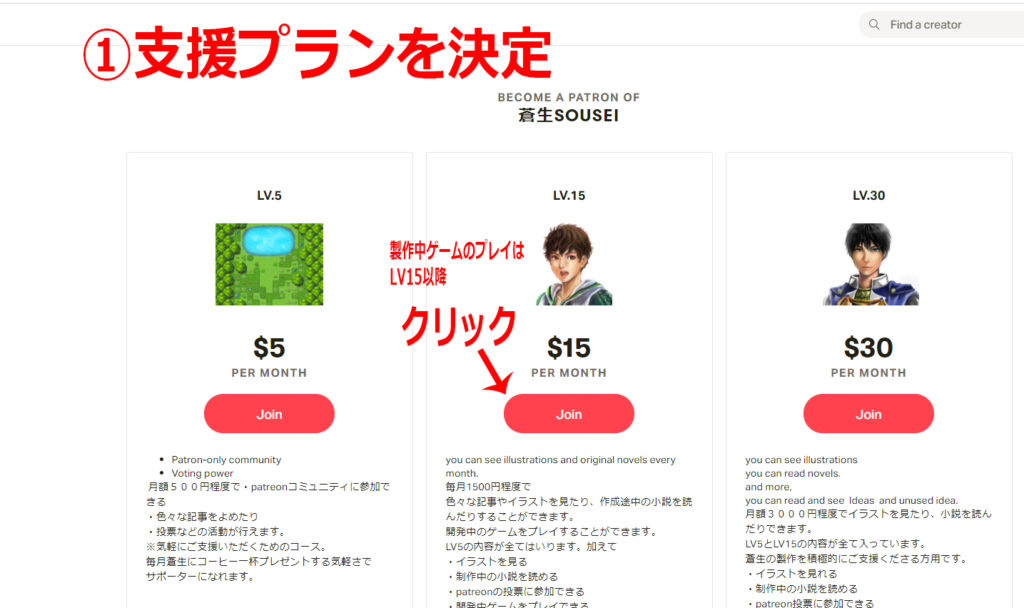Click the $30 per month price

tap(869, 357)
